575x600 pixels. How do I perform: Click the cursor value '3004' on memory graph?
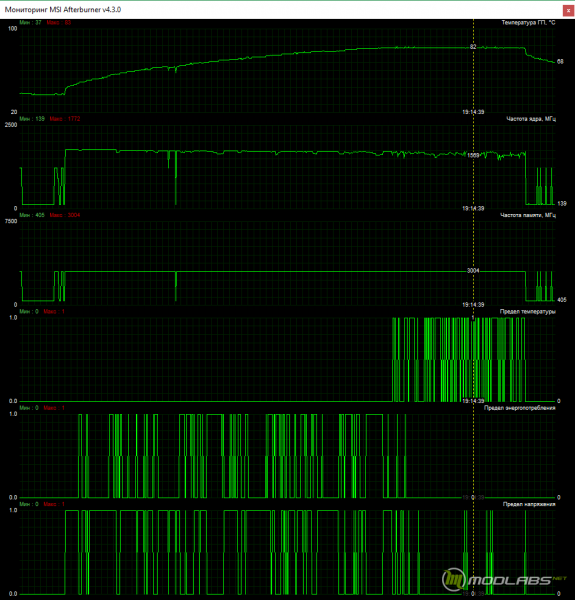[473, 271]
